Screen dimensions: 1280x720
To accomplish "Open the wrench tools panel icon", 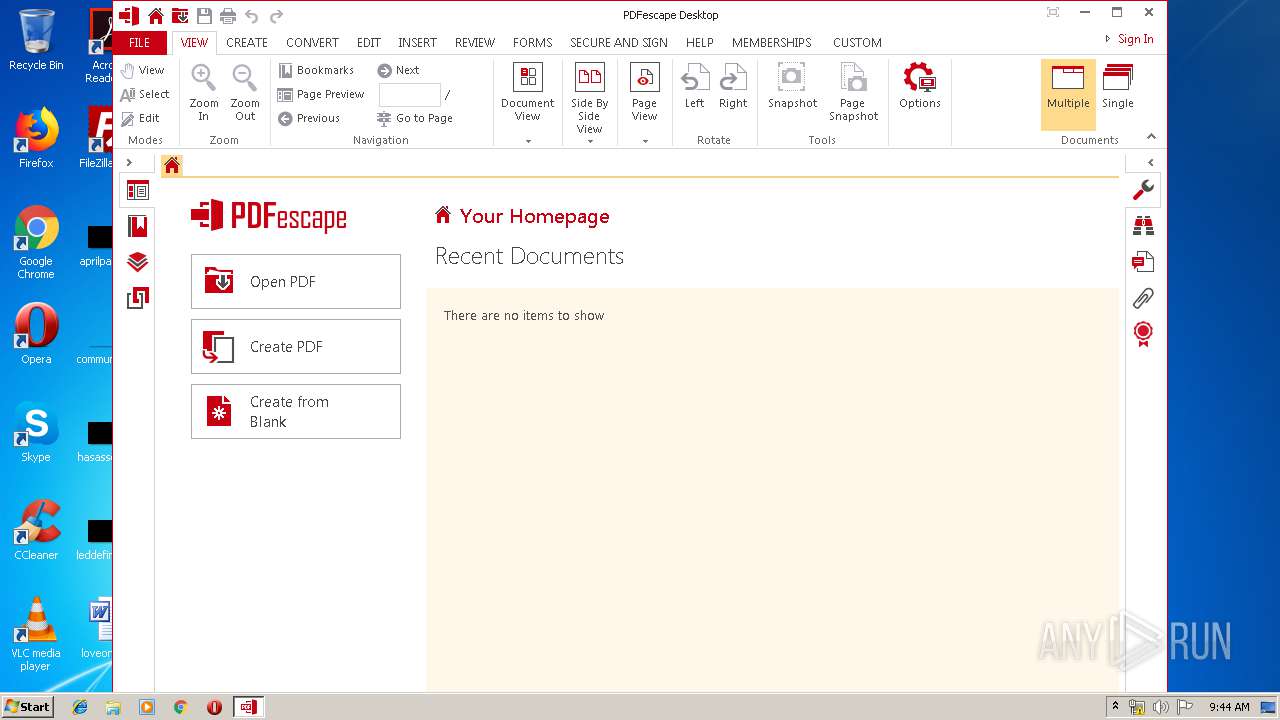I will coord(1143,190).
